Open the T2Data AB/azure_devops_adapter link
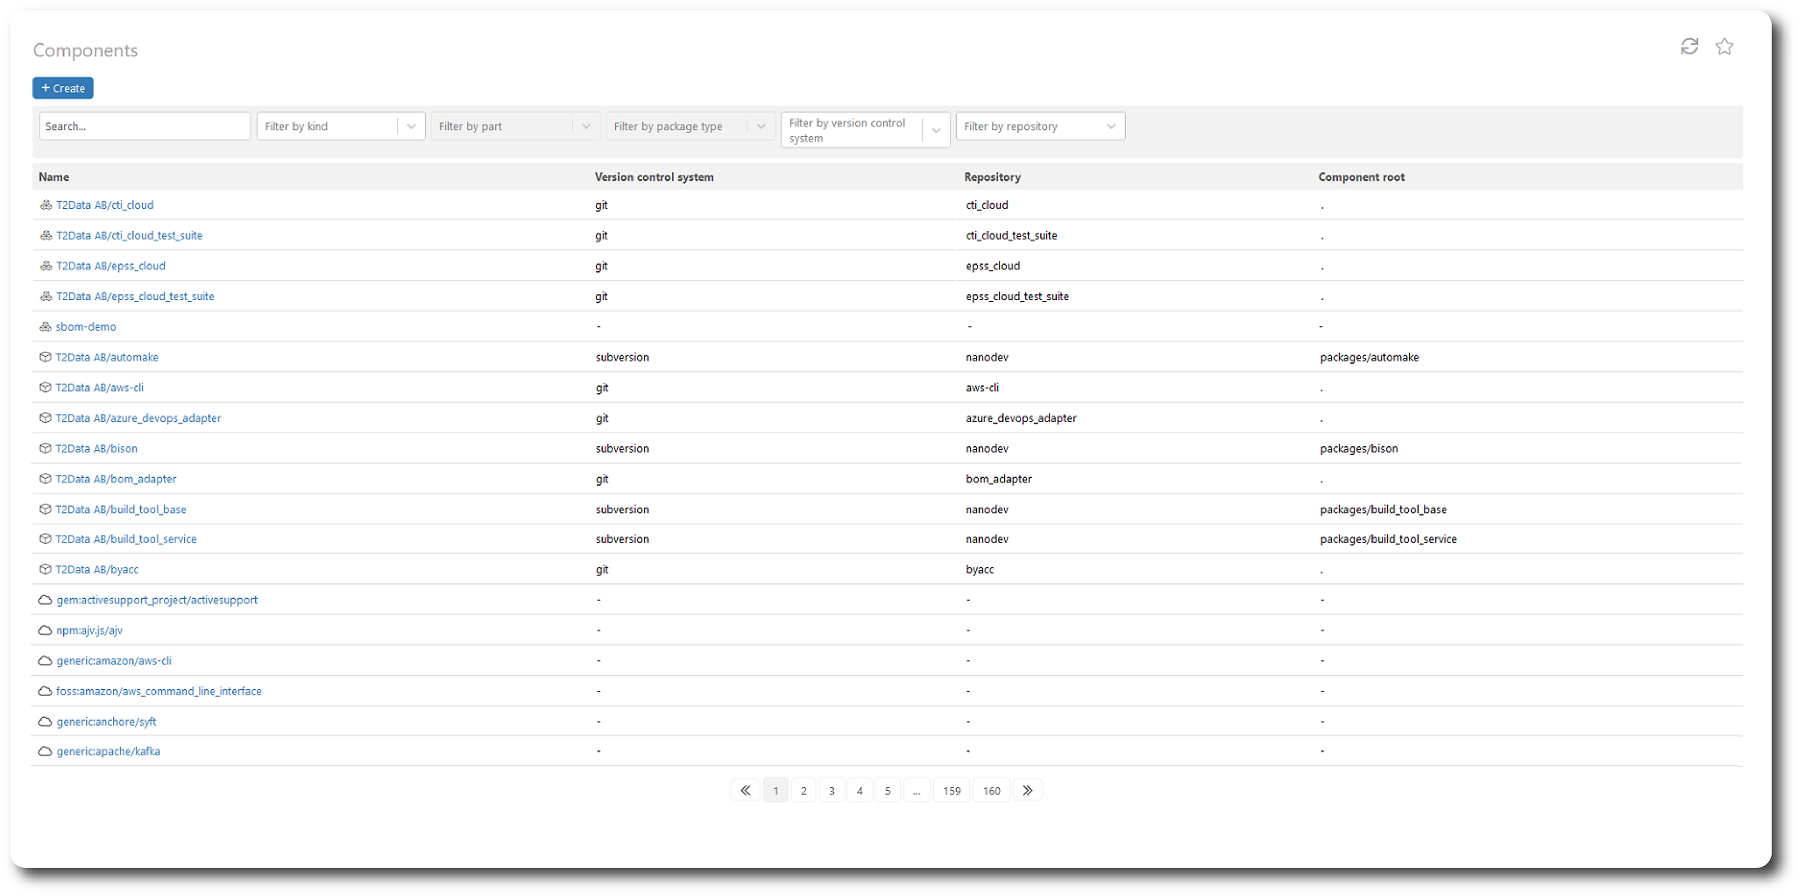 point(138,419)
